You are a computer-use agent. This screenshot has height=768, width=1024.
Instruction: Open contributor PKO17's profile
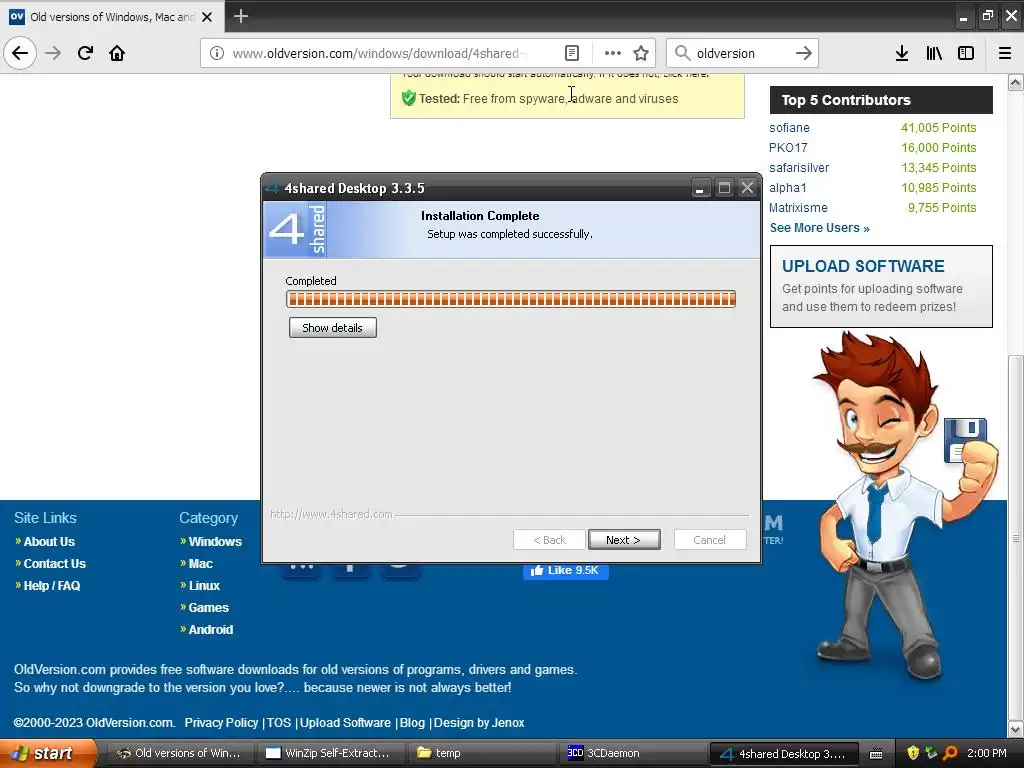tap(788, 148)
